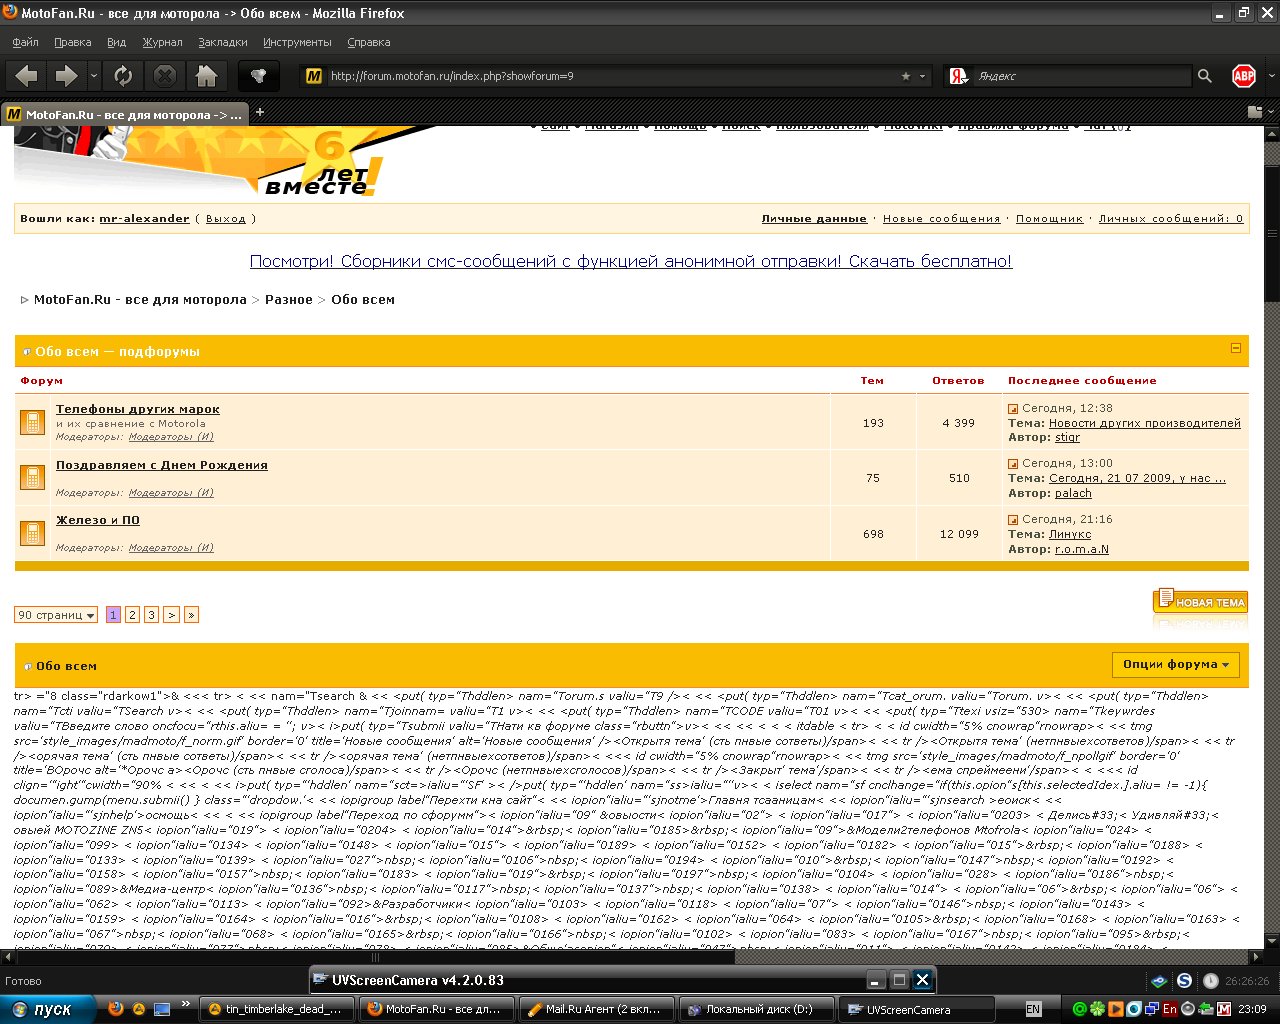Image resolution: width=1280 pixels, height=1024 pixels.
Task: Open Поздравляем с Днем Рождения subforum
Action: pyautogui.click(x=162, y=465)
